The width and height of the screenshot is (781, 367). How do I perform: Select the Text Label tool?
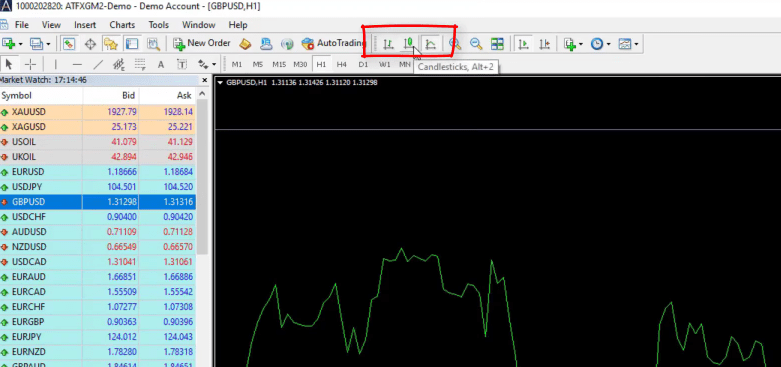click(x=182, y=64)
